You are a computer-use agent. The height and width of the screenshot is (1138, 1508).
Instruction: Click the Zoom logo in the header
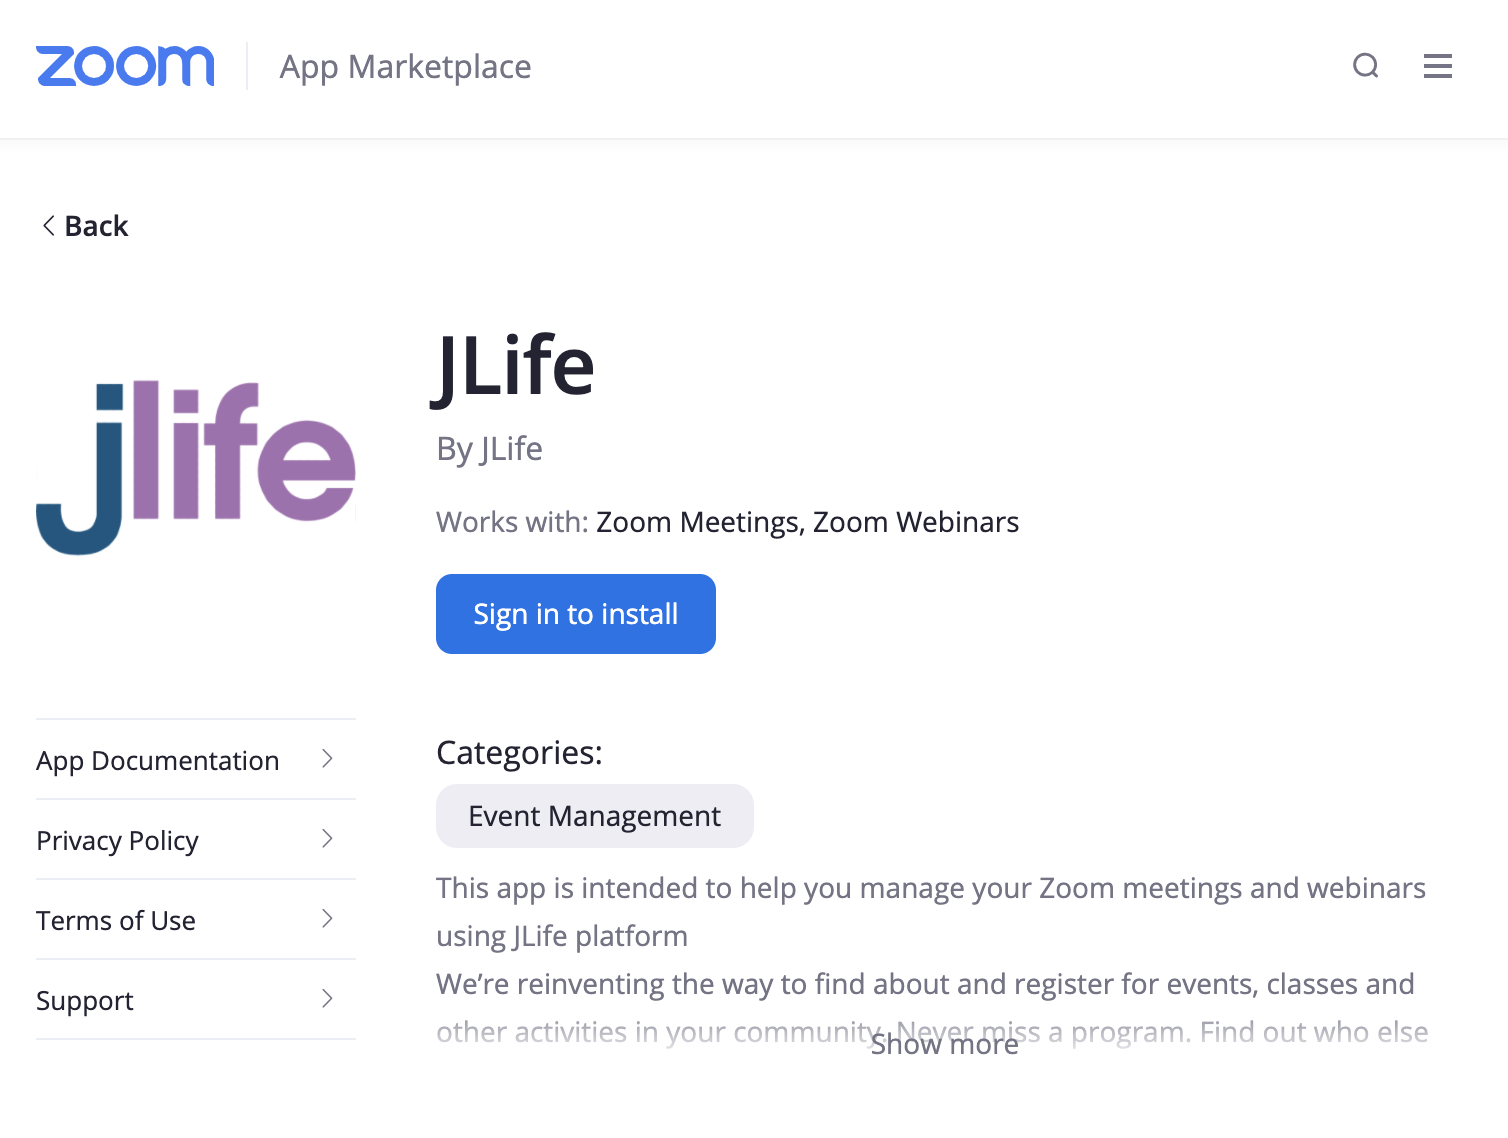125,65
